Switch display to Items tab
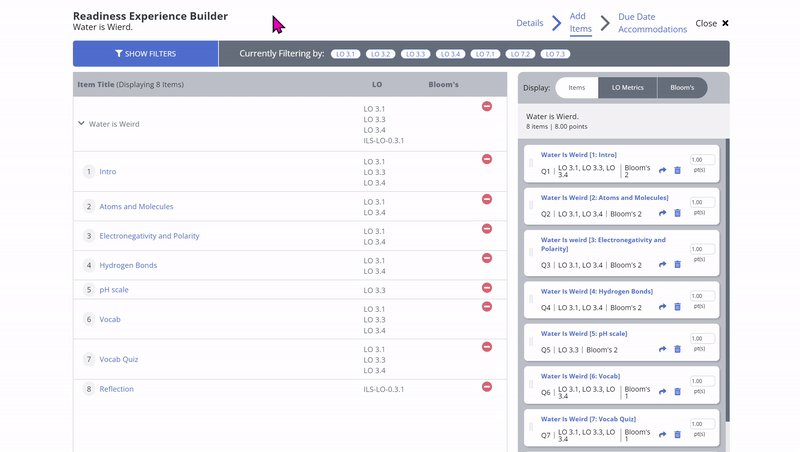Viewport: 800px width, 452px height. tap(577, 88)
